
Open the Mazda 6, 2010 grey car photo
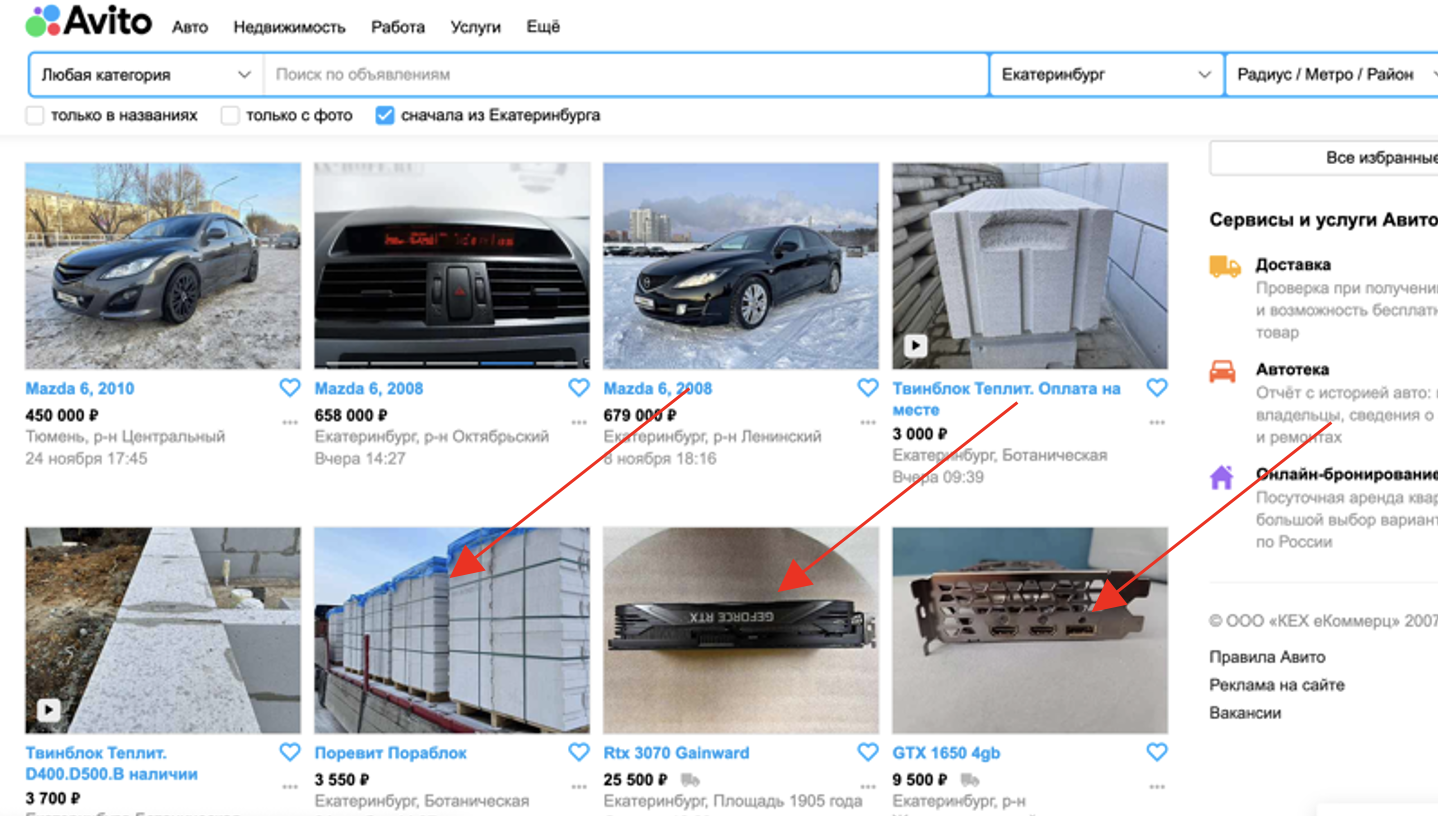point(163,266)
